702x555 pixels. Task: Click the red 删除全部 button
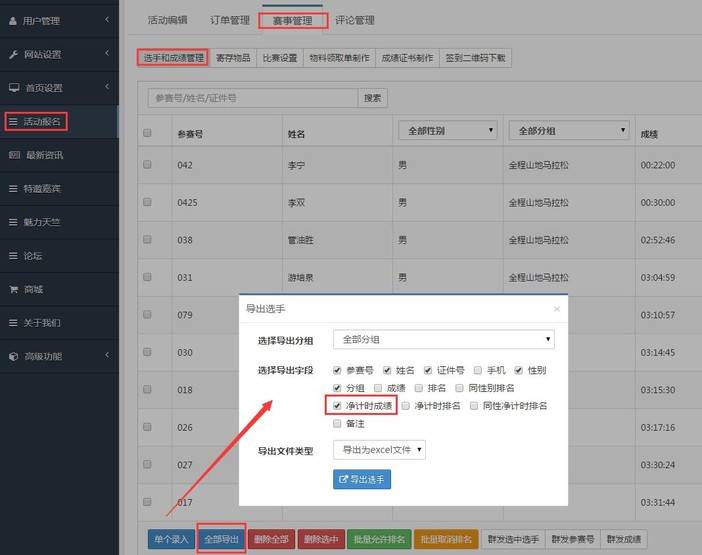pos(271,539)
